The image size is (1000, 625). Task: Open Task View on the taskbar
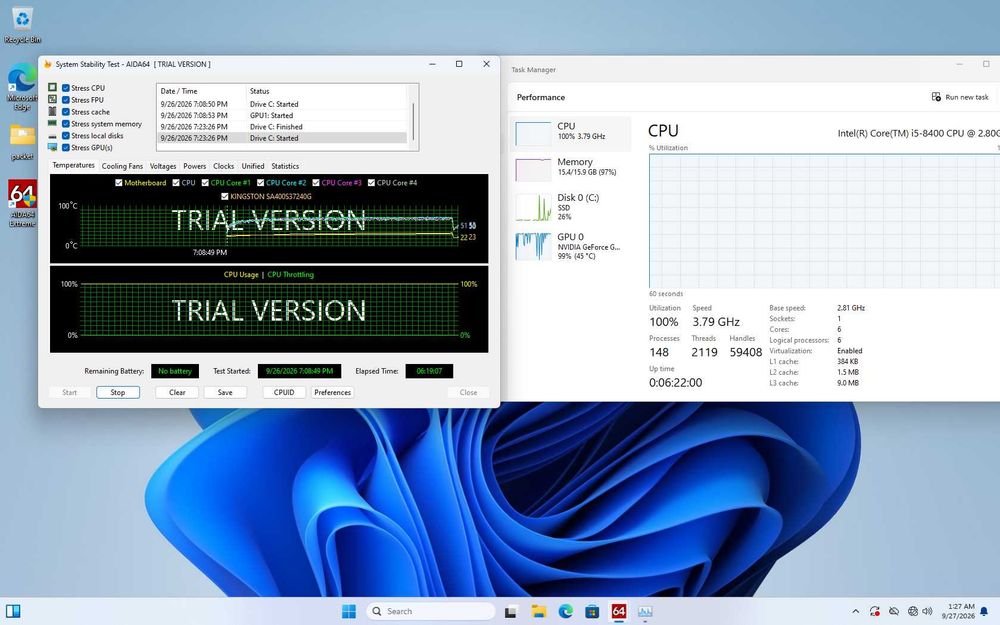[x=511, y=612]
